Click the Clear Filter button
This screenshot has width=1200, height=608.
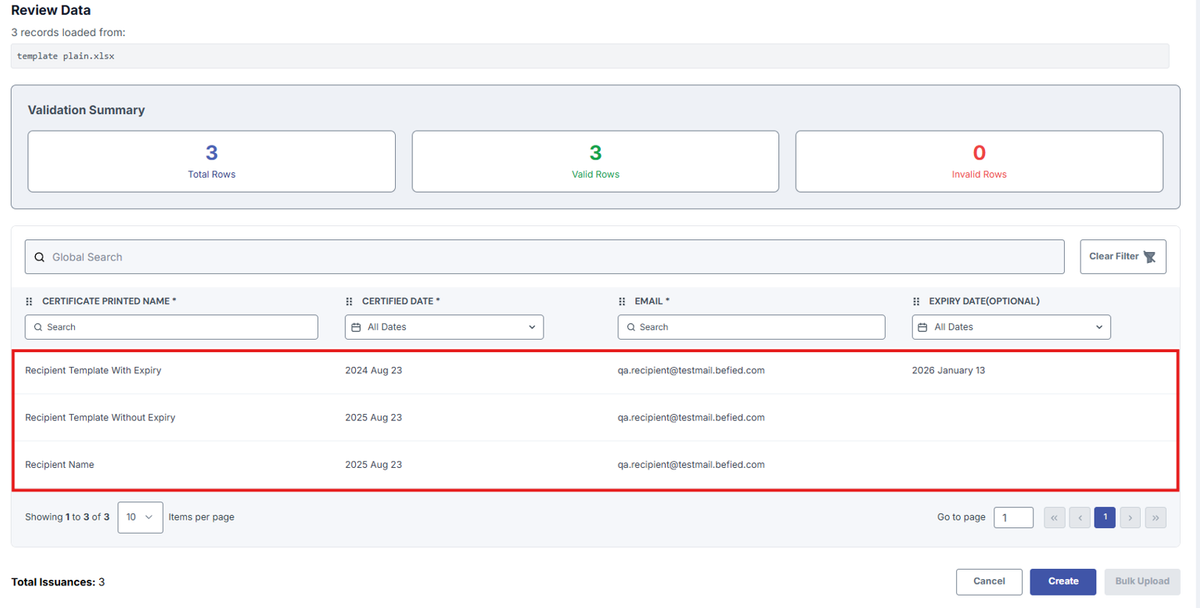click(x=1123, y=257)
